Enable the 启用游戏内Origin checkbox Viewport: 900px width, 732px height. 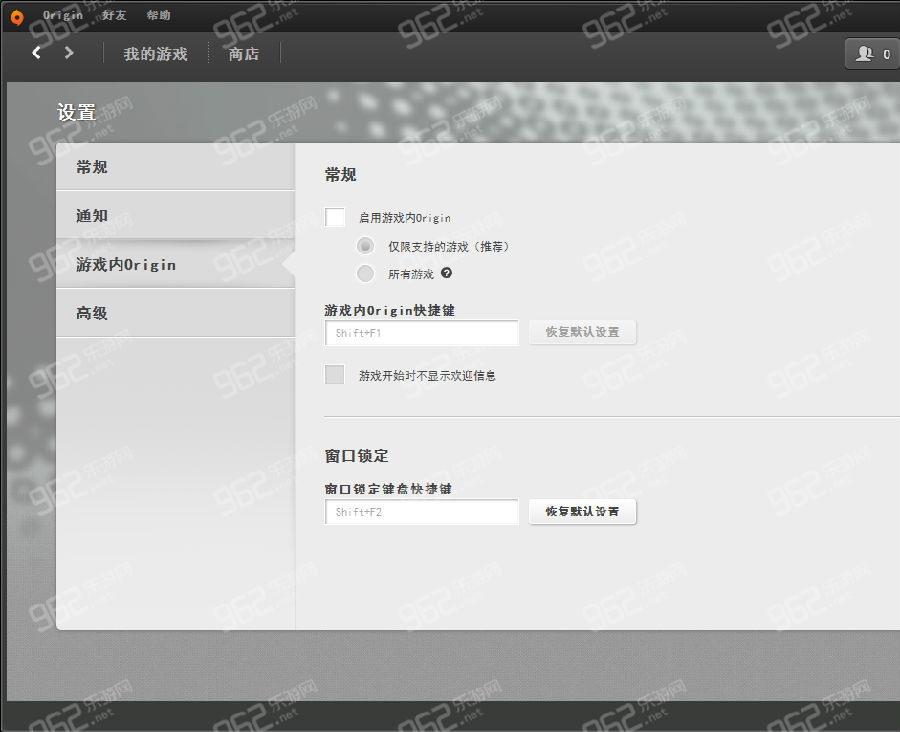tap(335, 217)
